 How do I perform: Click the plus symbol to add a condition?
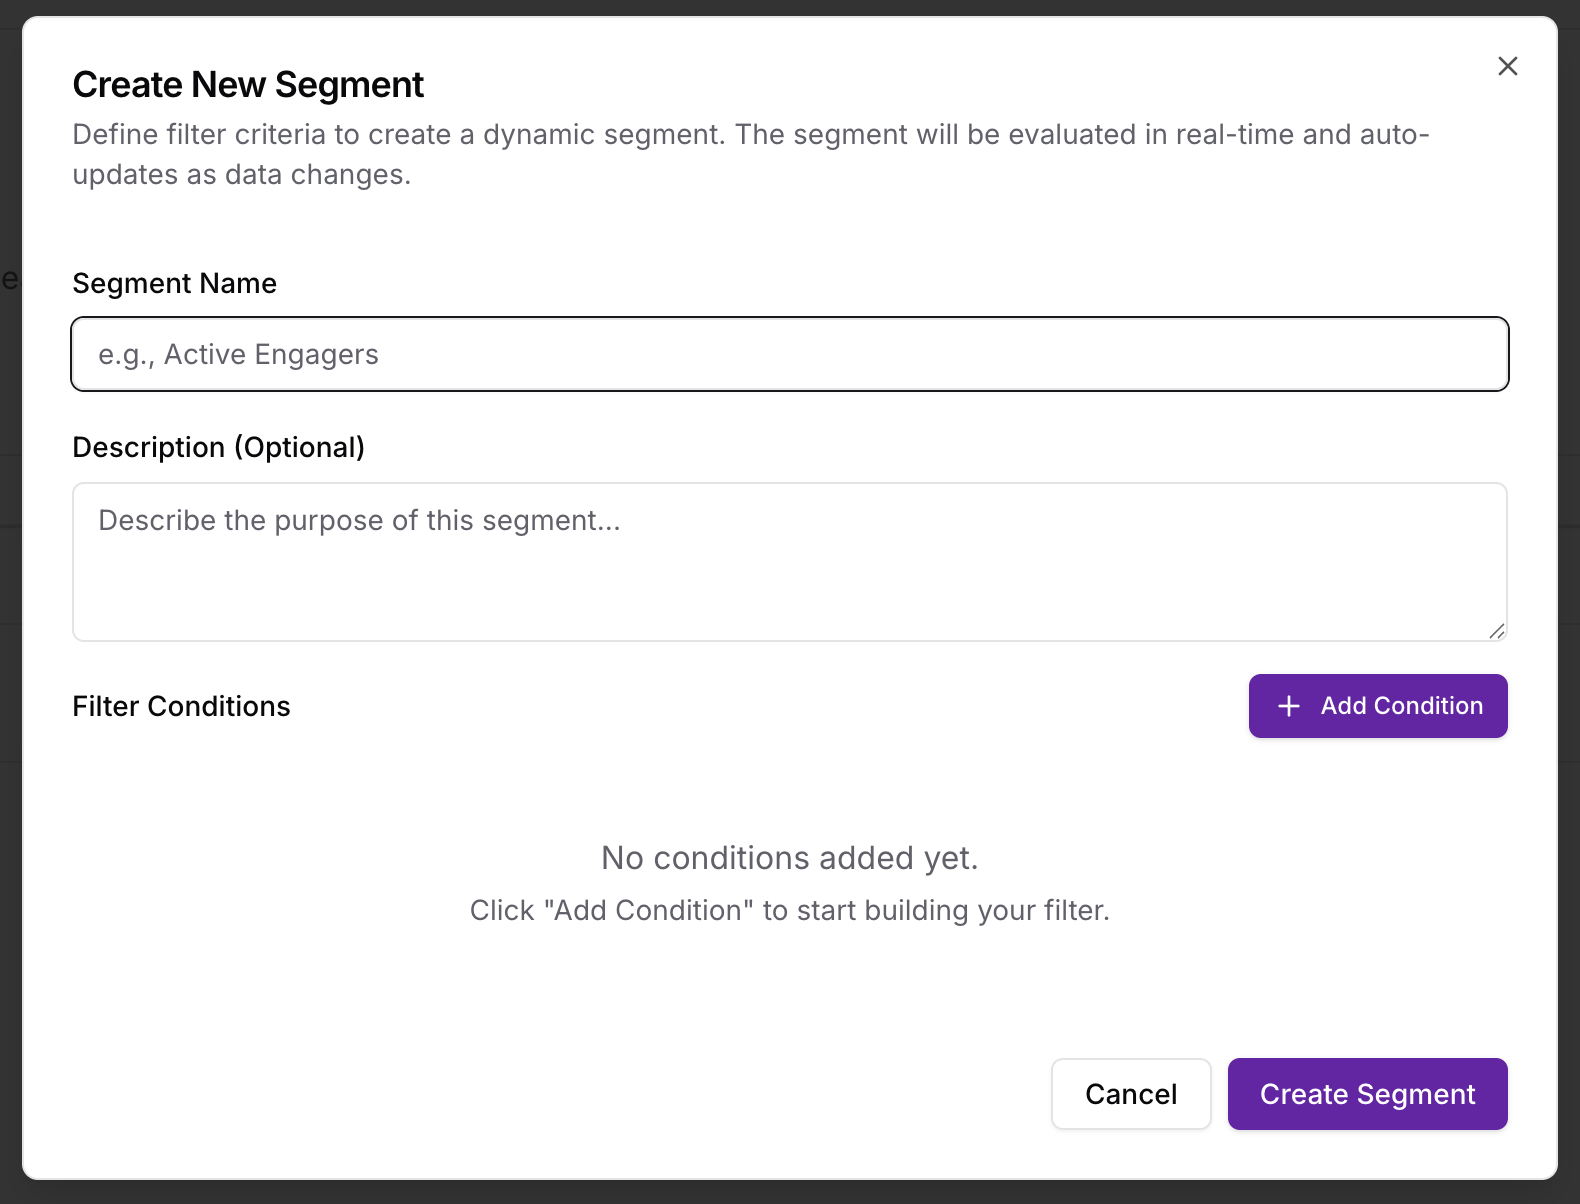(1288, 706)
